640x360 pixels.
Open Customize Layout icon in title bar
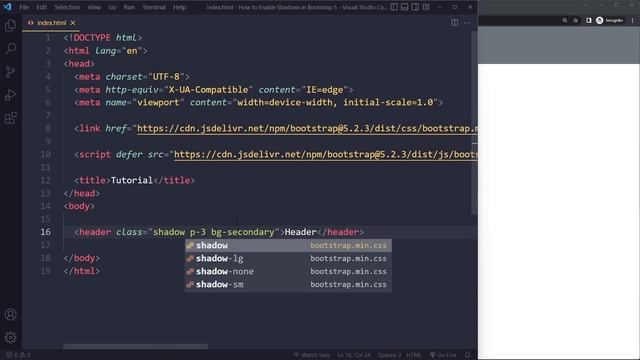tap(426, 7)
